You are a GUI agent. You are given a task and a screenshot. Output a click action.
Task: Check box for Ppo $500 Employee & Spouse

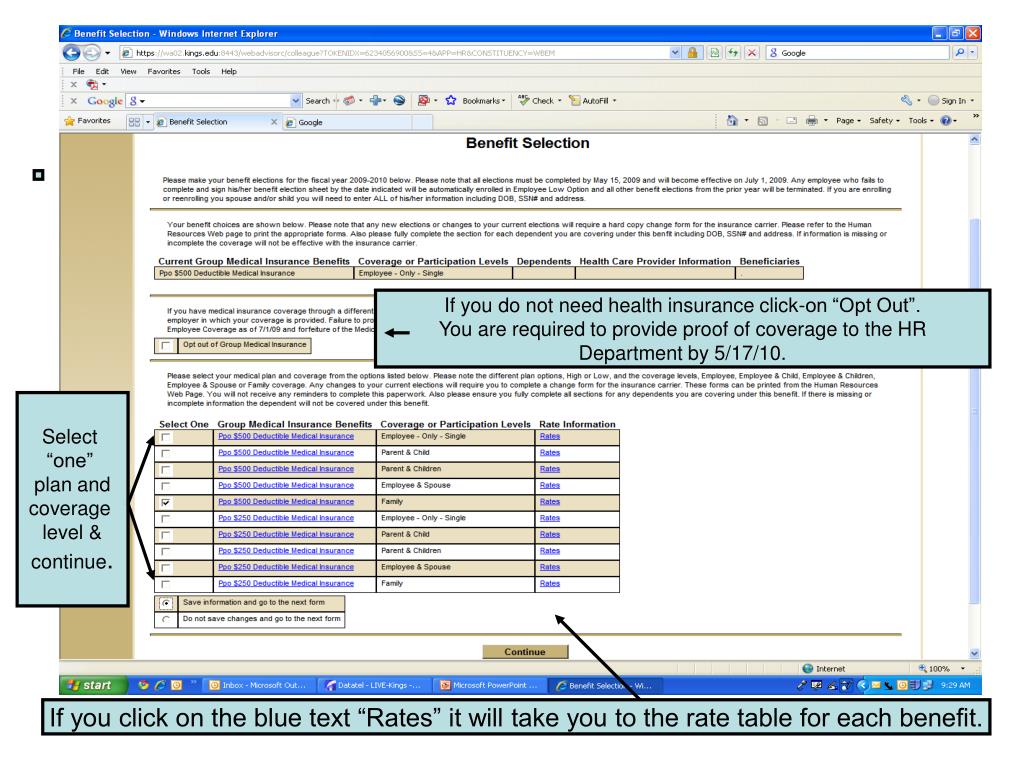pyautogui.click(x=166, y=486)
